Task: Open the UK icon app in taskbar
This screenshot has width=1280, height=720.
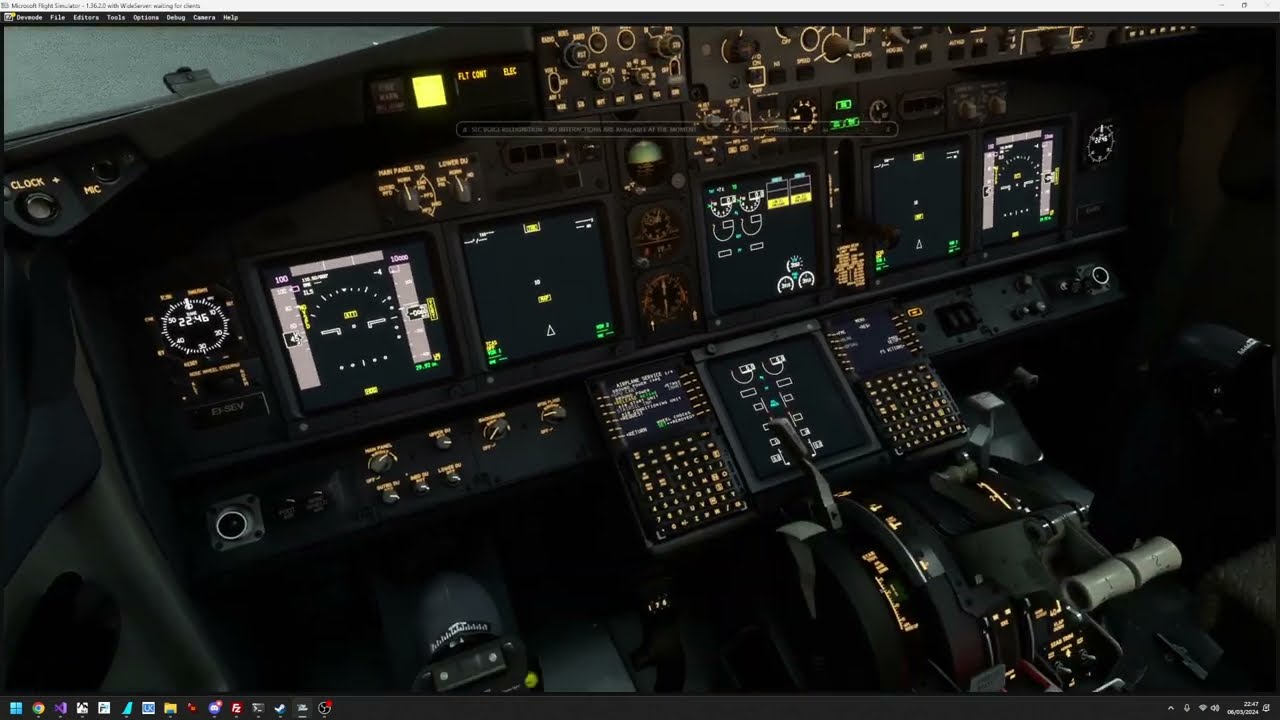Action: point(148,708)
